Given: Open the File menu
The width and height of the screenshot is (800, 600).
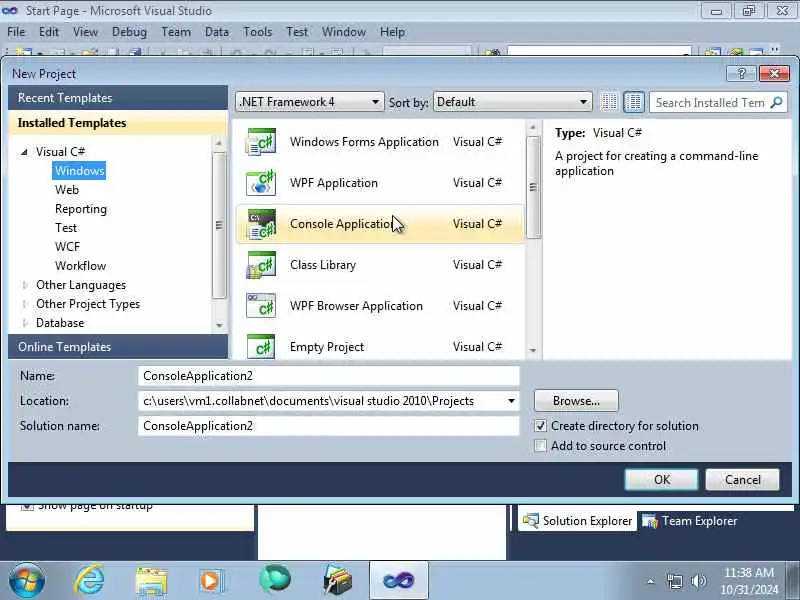Looking at the screenshot, I should tap(16, 32).
